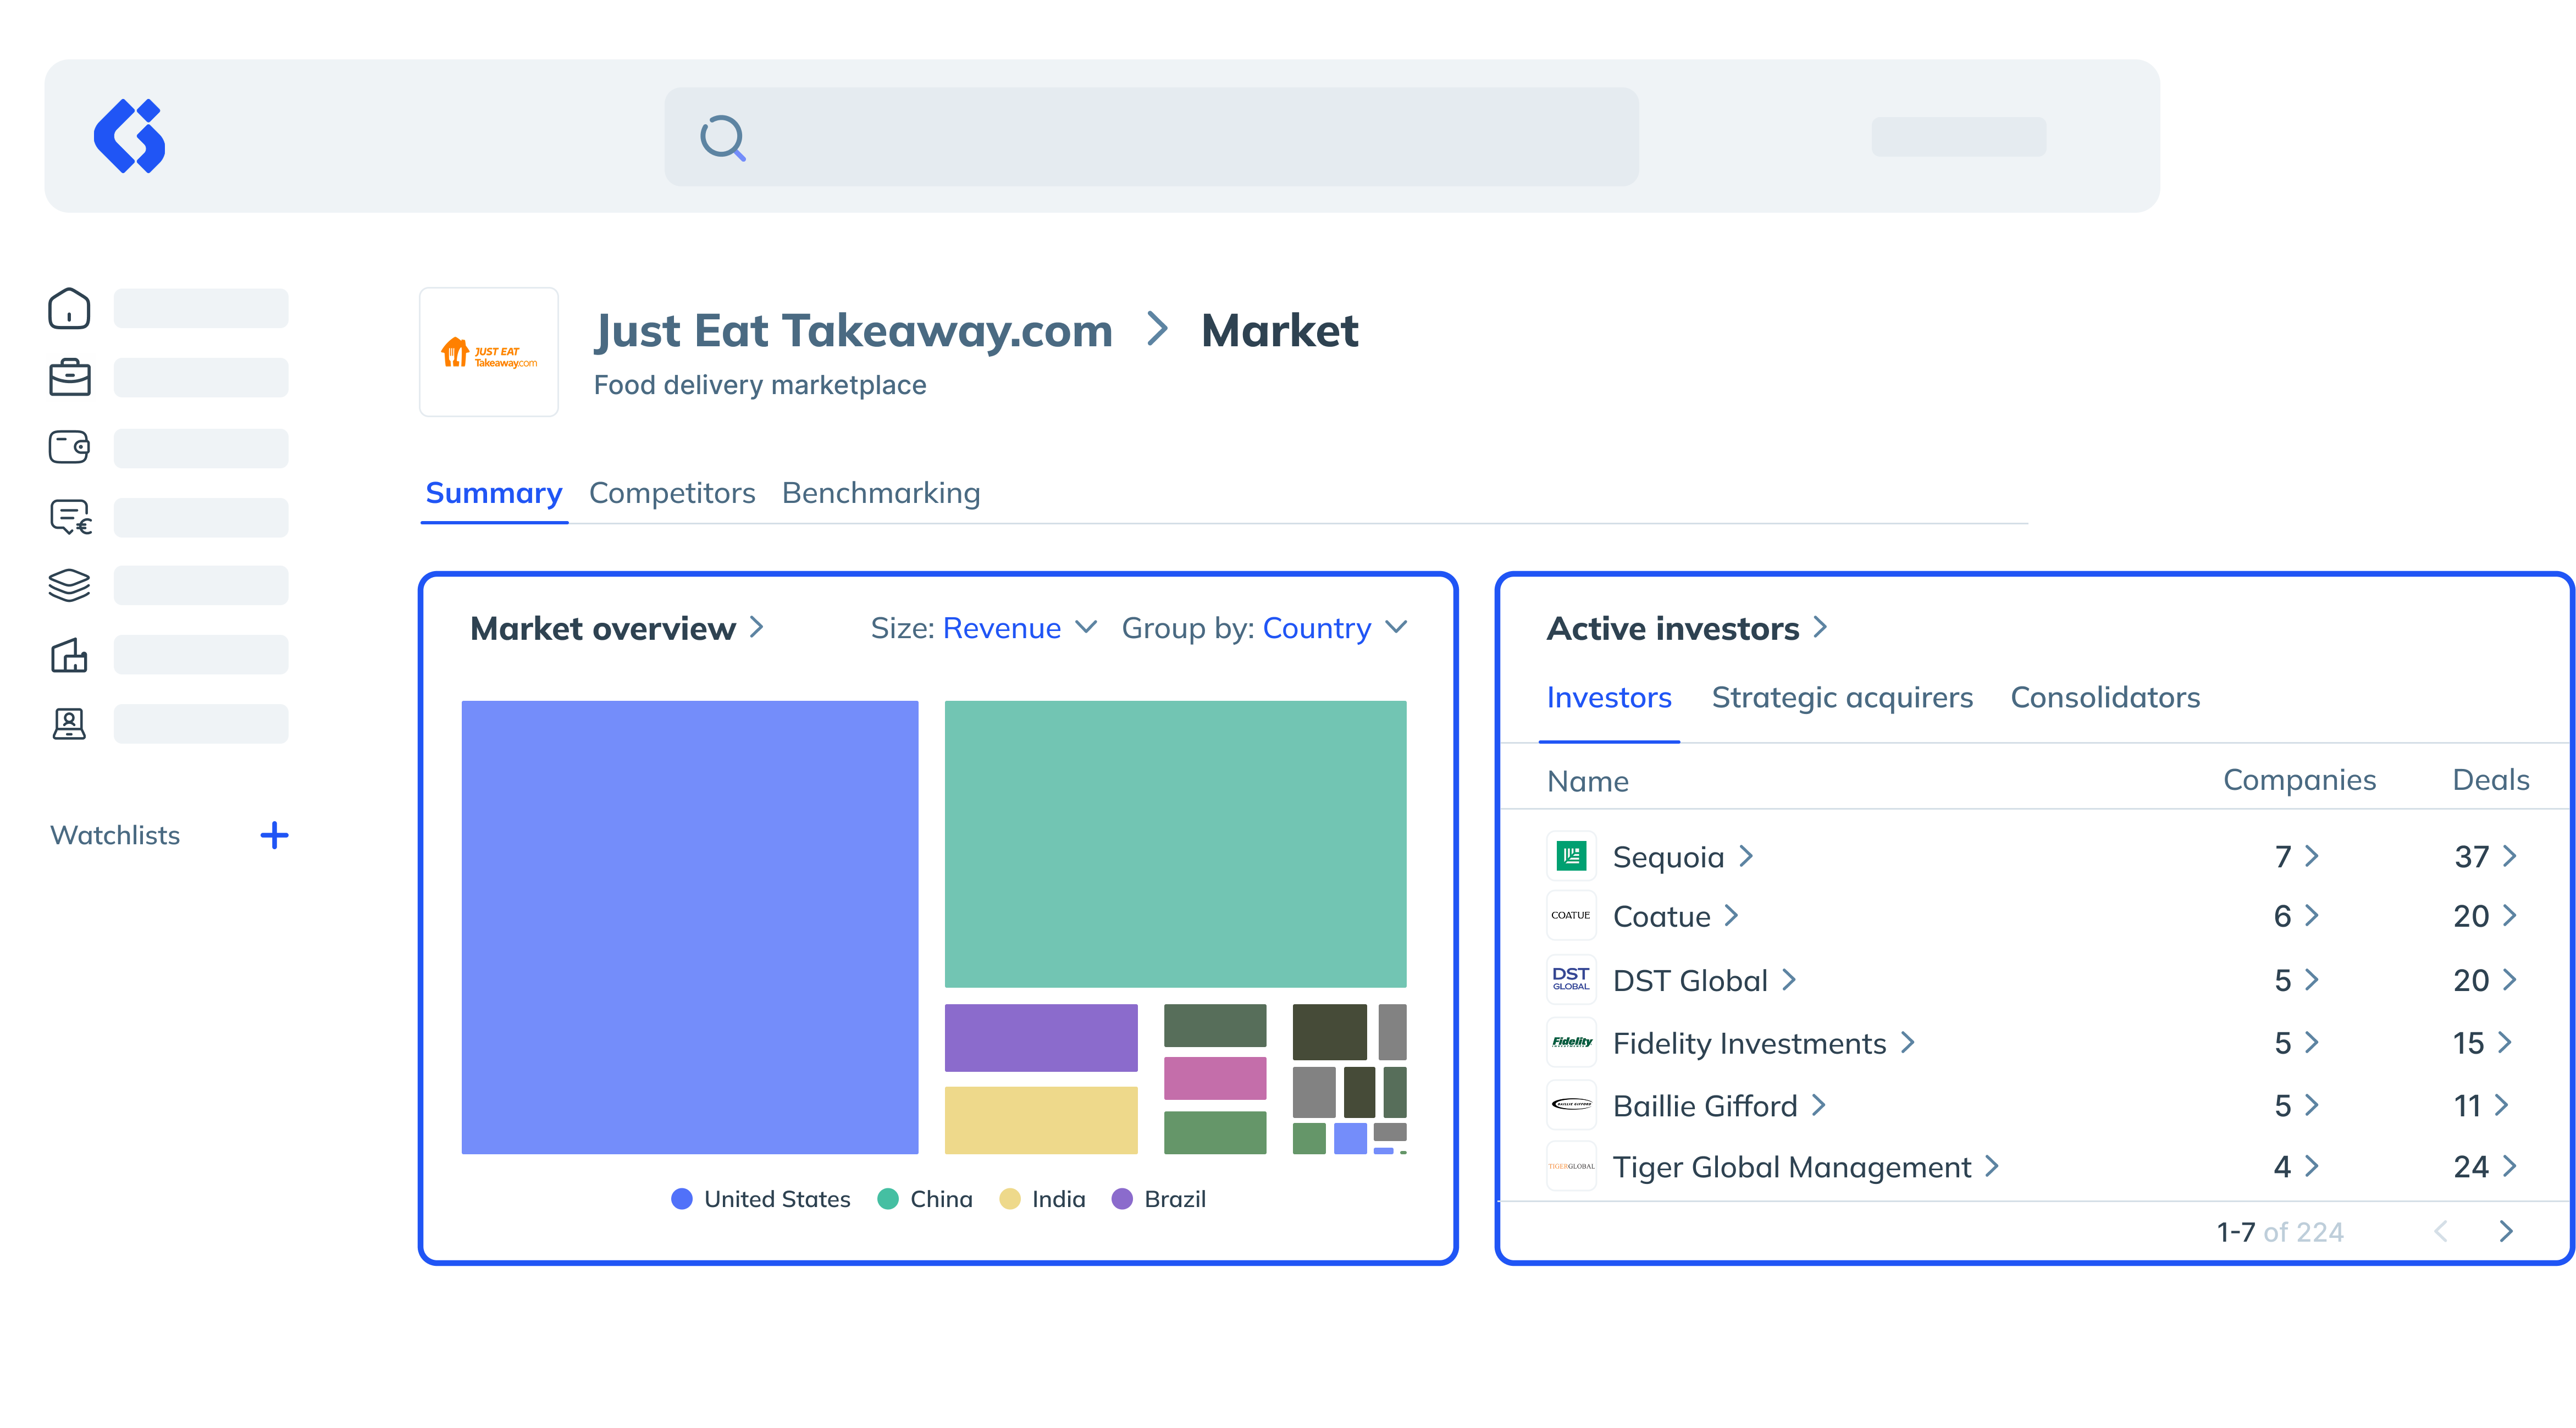Click the home icon in sidebar
Screen dimensions: 2576x1428
[x=69, y=309]
